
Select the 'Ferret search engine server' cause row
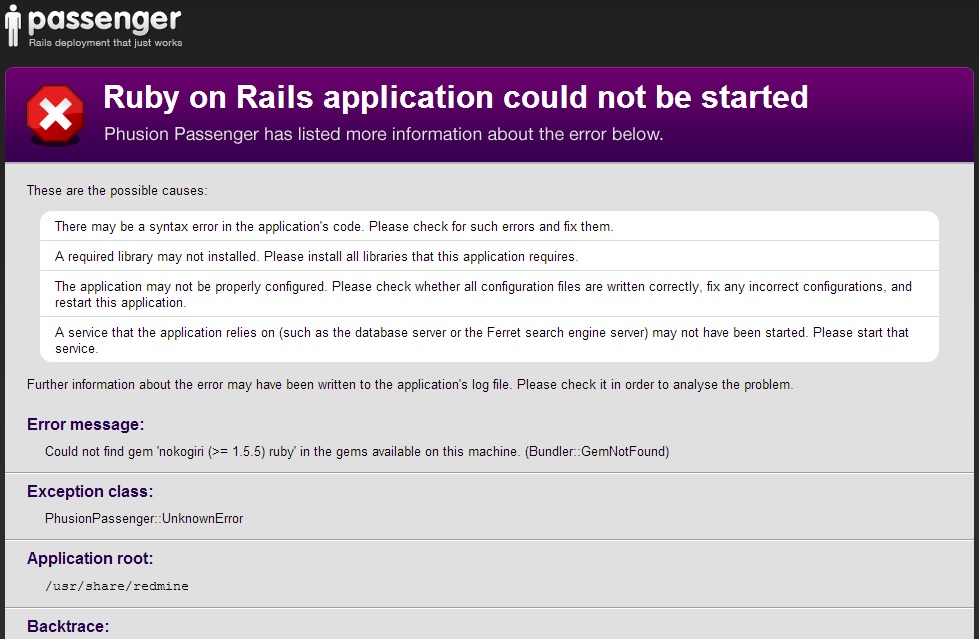click(489, 340)
